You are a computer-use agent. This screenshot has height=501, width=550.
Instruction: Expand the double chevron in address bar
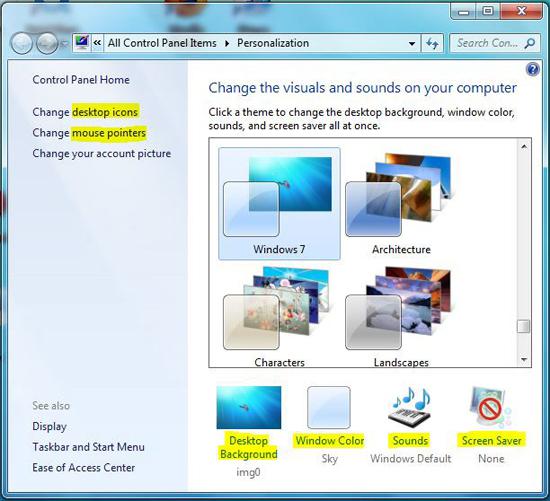(x=97, y=43)
